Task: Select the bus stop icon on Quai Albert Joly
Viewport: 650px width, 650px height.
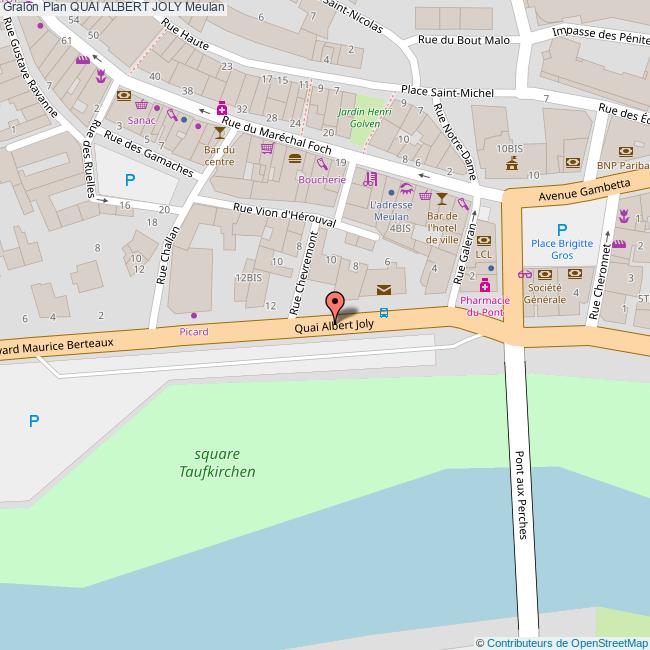Action: [x=384, y=313]
